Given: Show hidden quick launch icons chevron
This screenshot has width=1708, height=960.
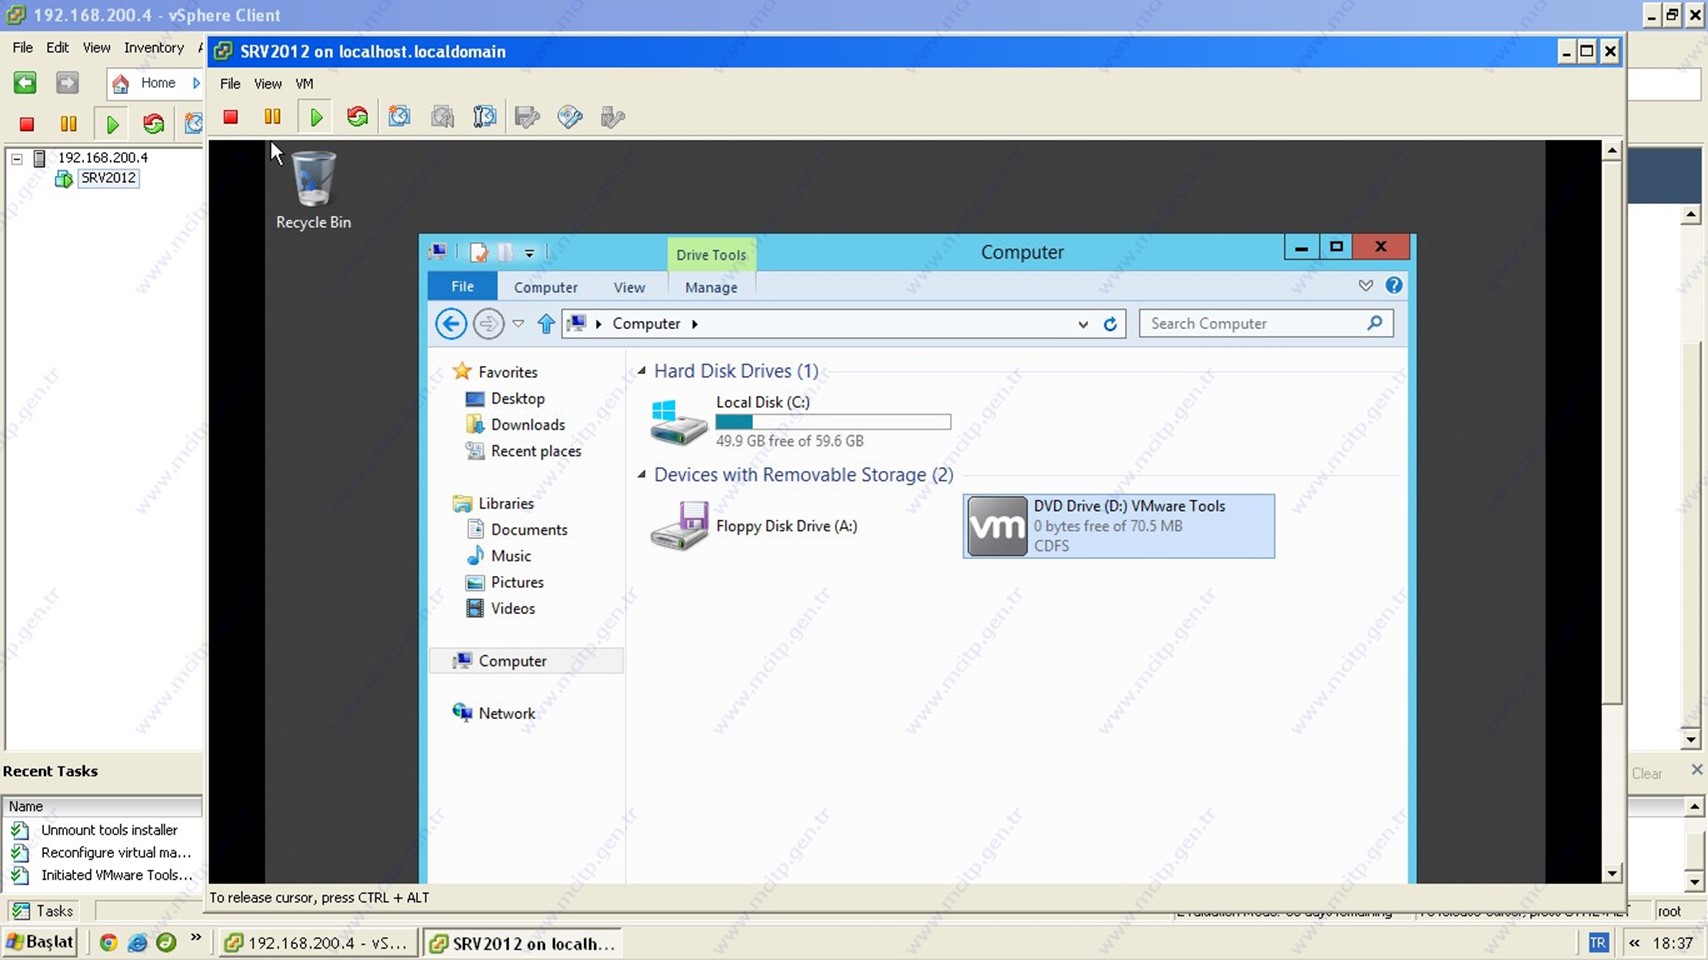Looking at the screenshot, I should tap(196, 938).
